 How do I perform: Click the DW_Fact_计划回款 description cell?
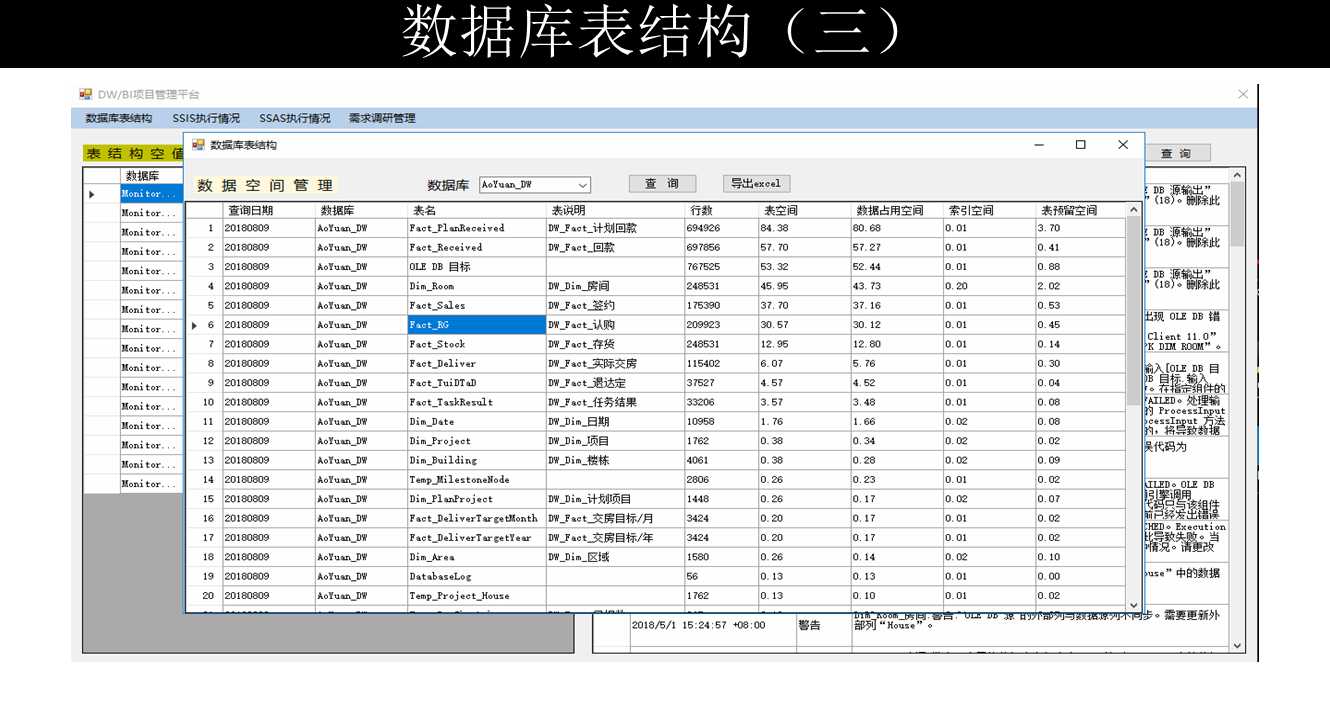tap(615, 228)
